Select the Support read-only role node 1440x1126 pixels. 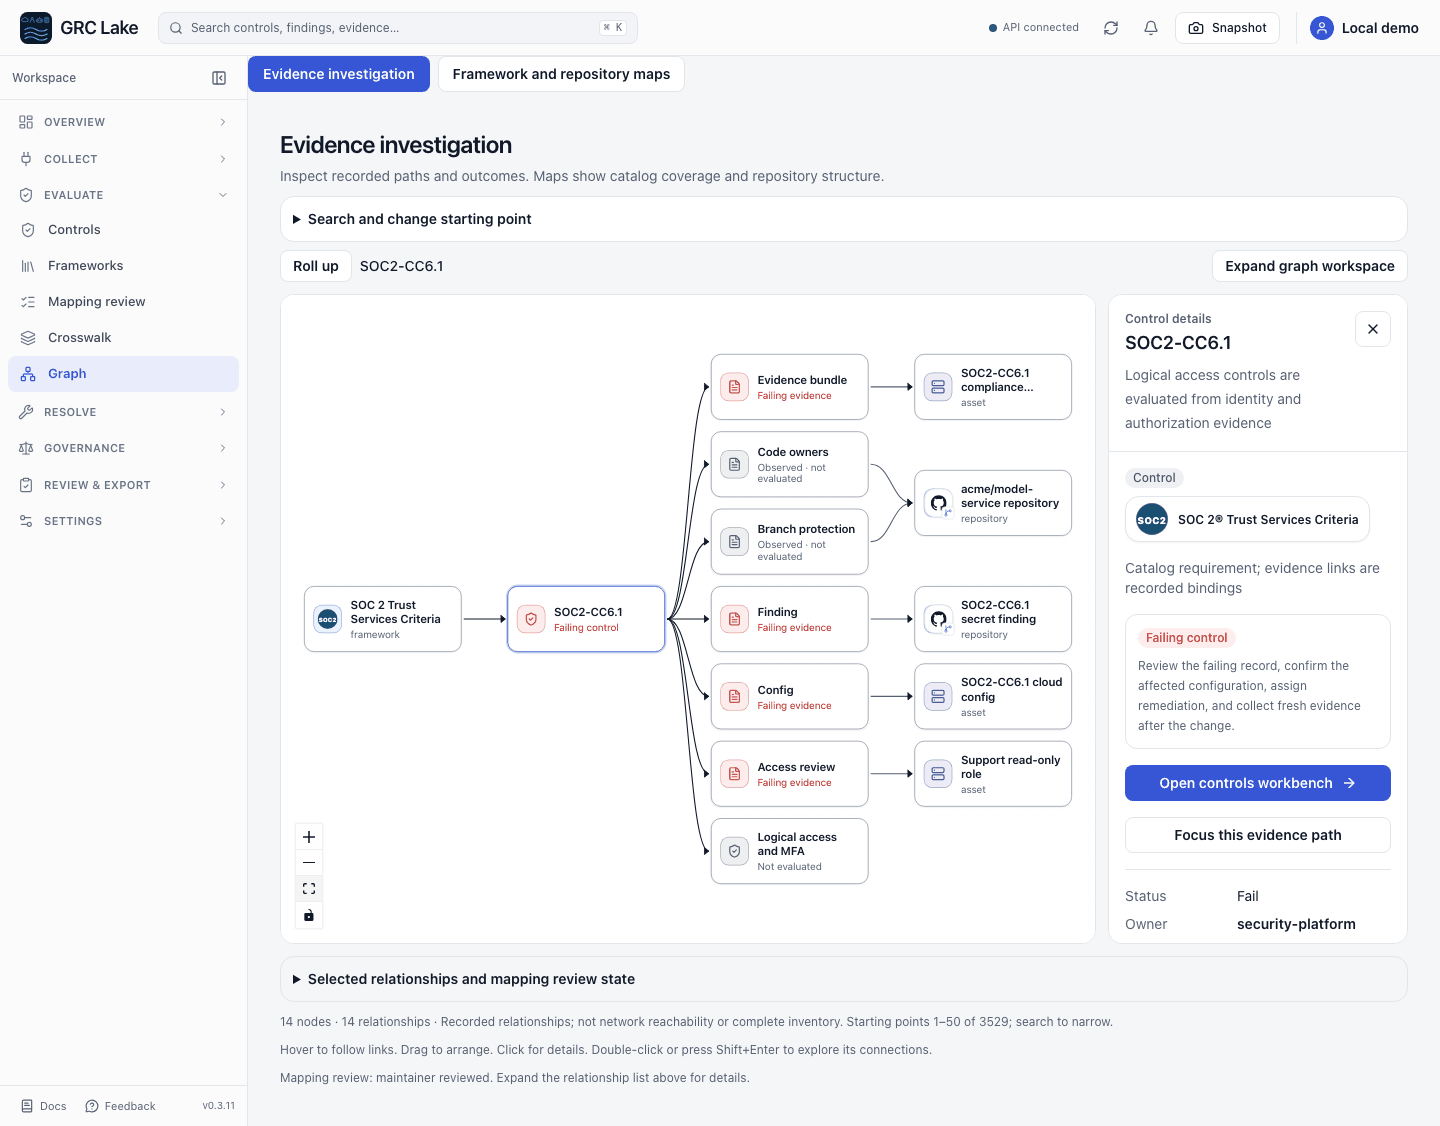(x=993, y=774)
